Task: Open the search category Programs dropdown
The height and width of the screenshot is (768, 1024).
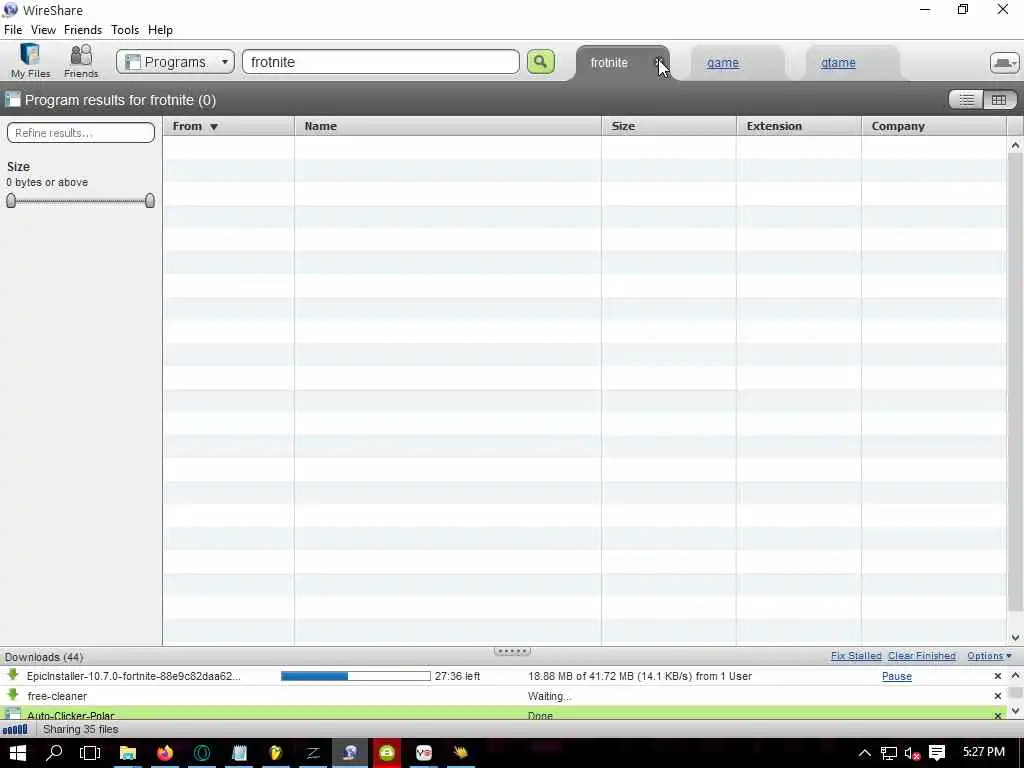Action: (175, 62)
